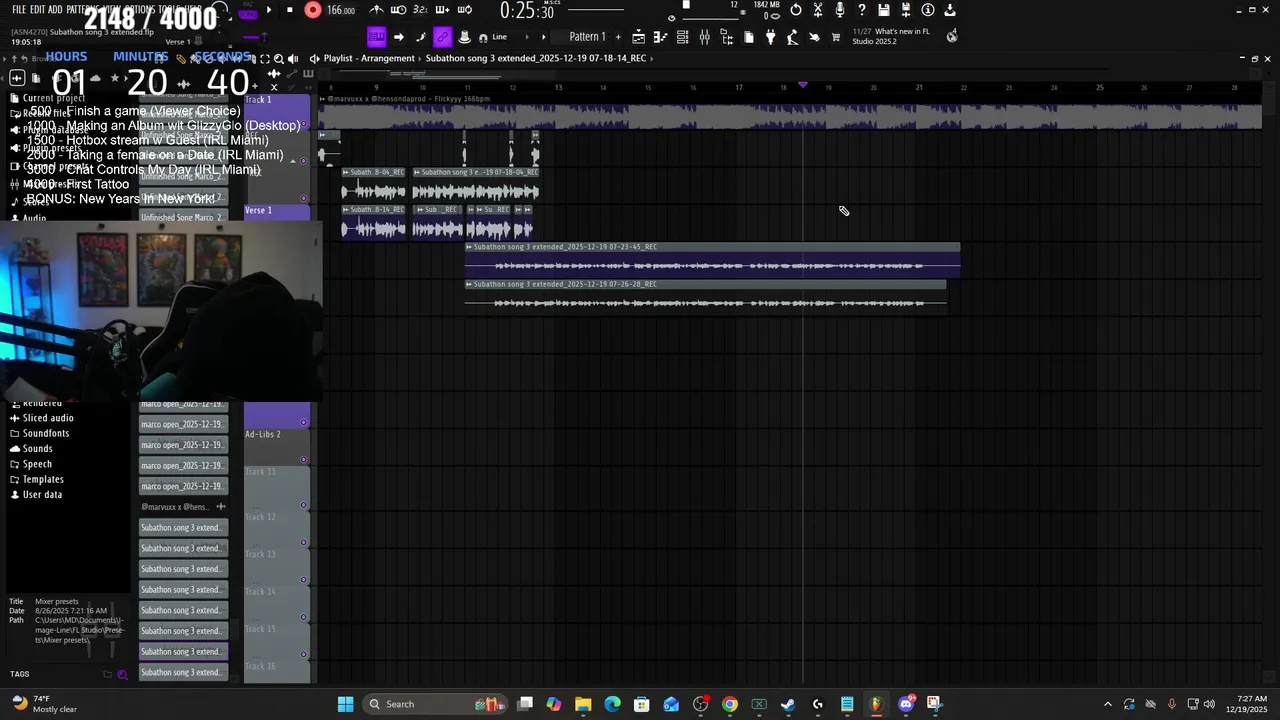Open What's new in FL Studio 2025.2 news
The width and height of the screenshot is (1280, 720).
coord(891,36)
